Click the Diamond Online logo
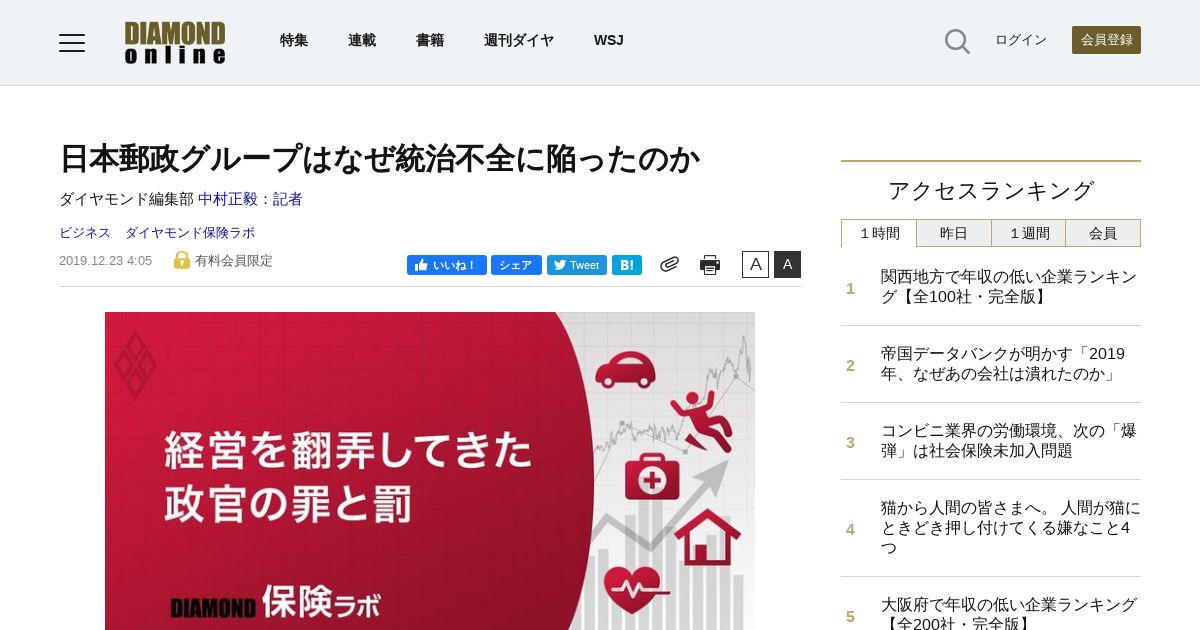The image size is (1200, 630). tap(175, 42)
